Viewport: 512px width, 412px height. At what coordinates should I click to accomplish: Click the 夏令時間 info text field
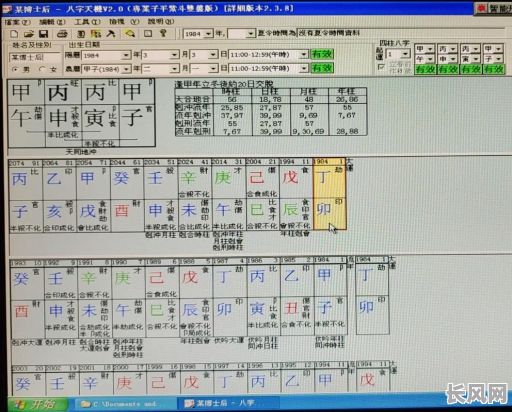[400, 33]
